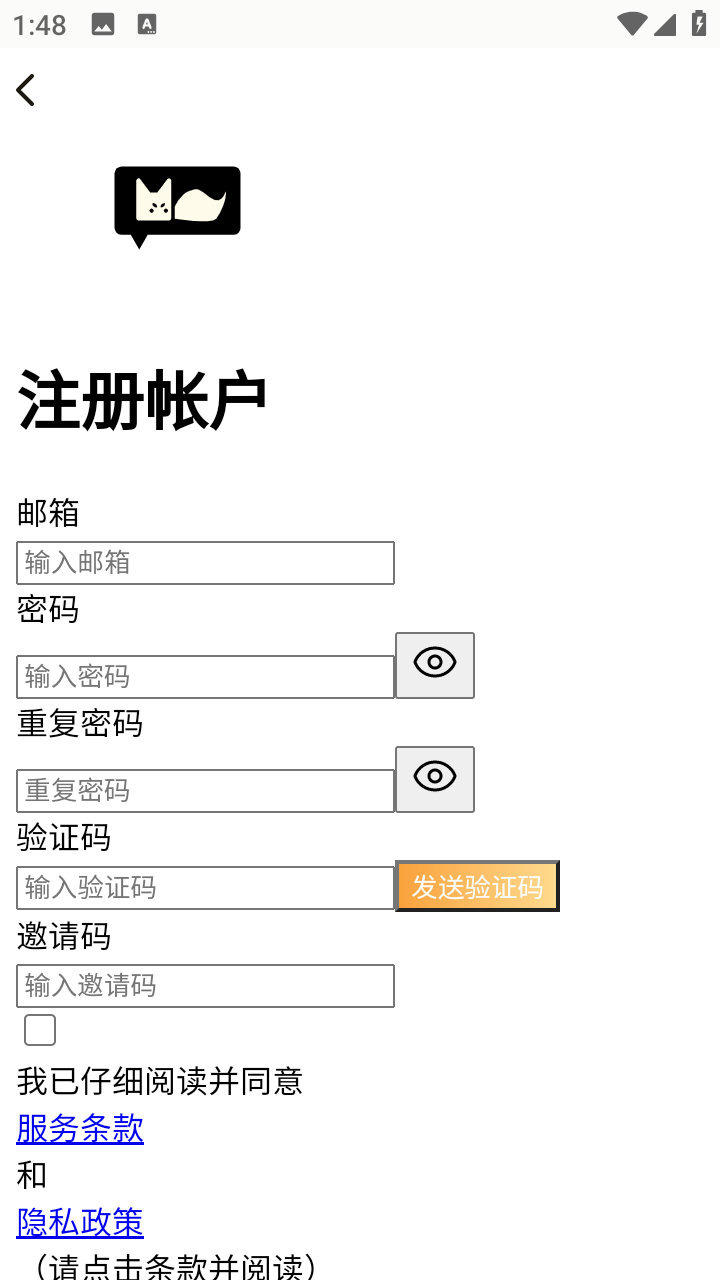Screen dimensions: 720x1280
Task: Tap the back arrow icon
Action: (26, 90)
